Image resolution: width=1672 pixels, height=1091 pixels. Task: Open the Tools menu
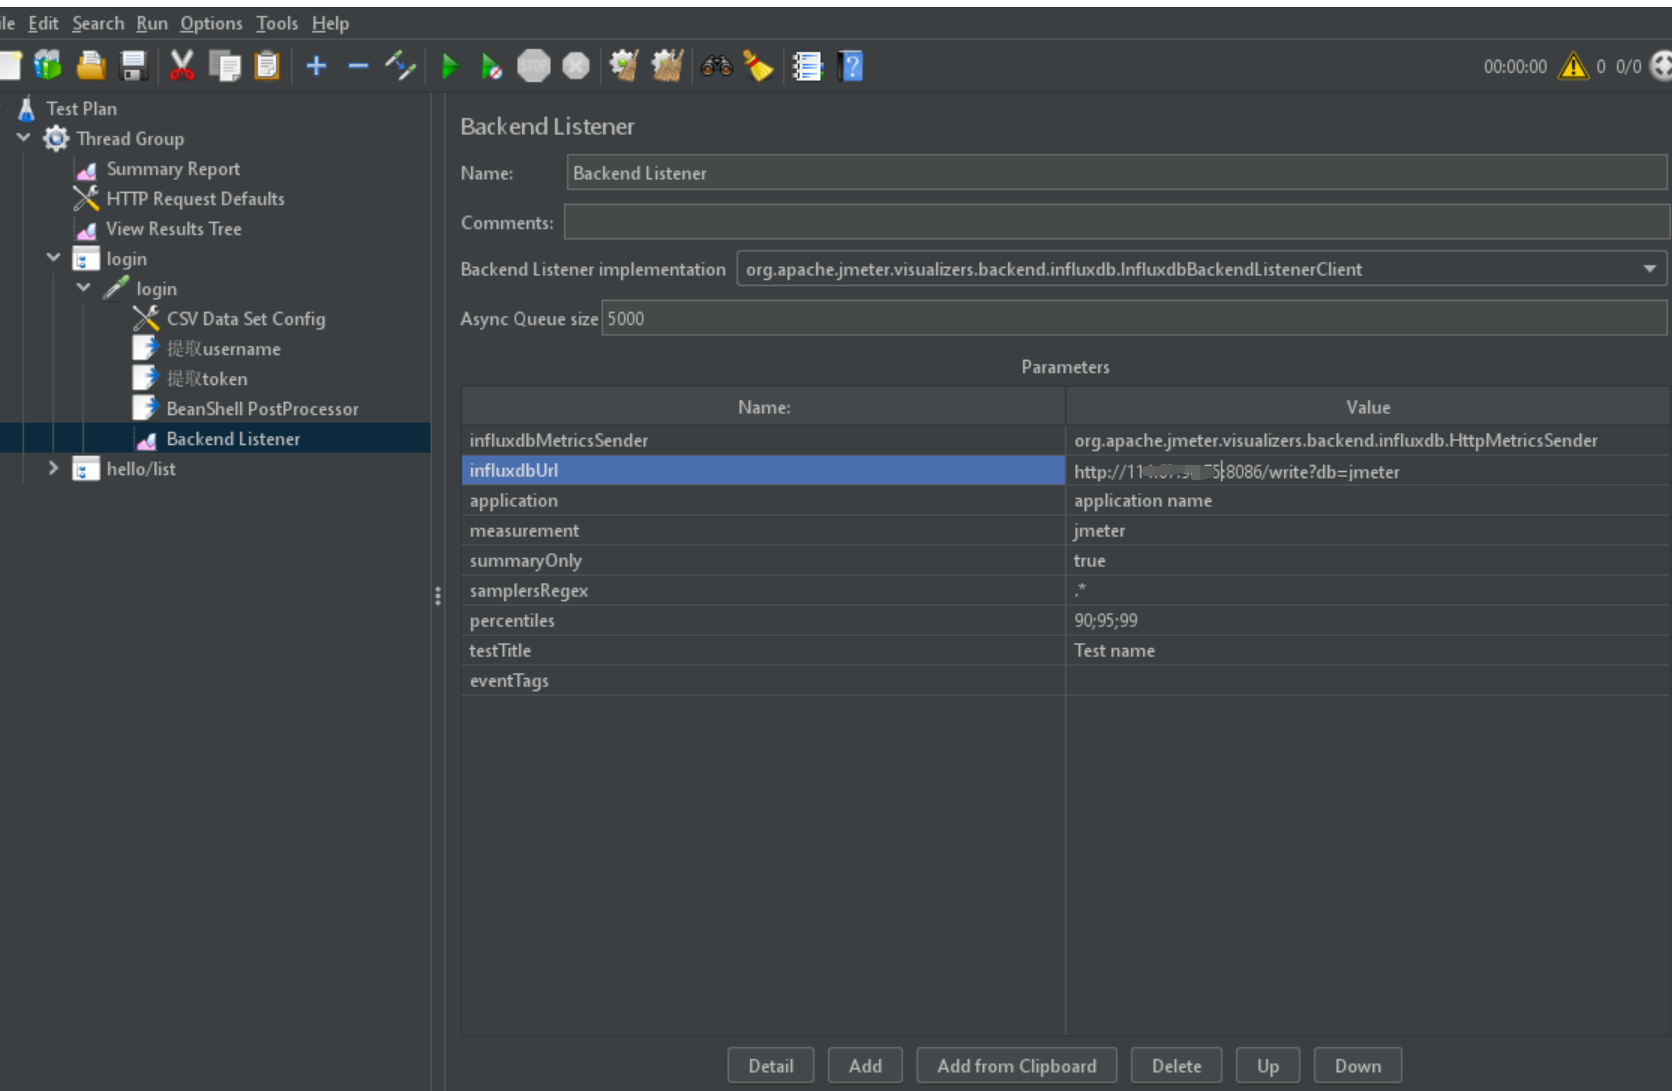click(277, 23)
